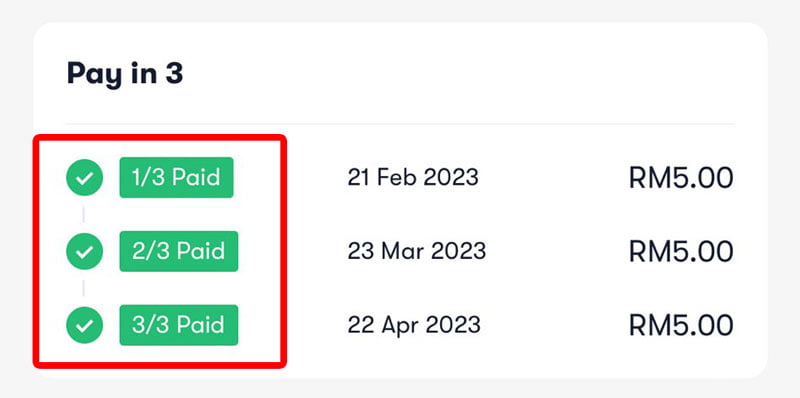
Task: Select the 3/3 Paid status badge
Action: [x=179, y=325]
